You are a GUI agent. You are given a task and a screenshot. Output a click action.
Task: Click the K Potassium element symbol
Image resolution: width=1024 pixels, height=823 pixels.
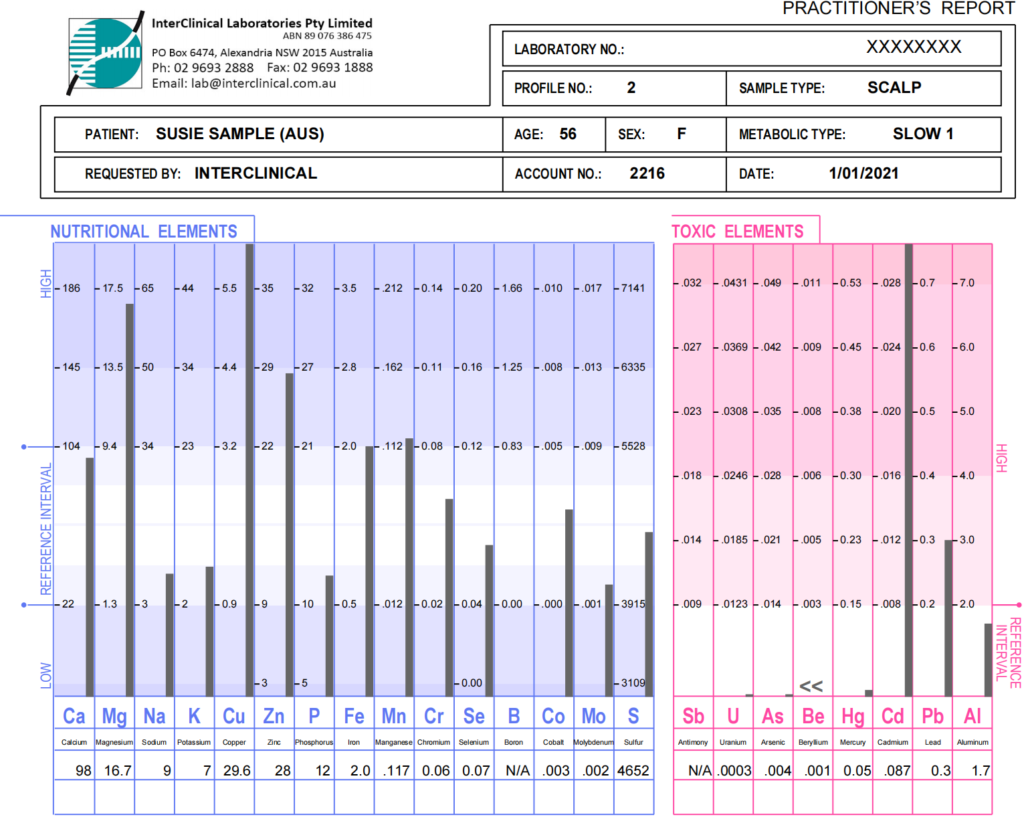point(194,717)
